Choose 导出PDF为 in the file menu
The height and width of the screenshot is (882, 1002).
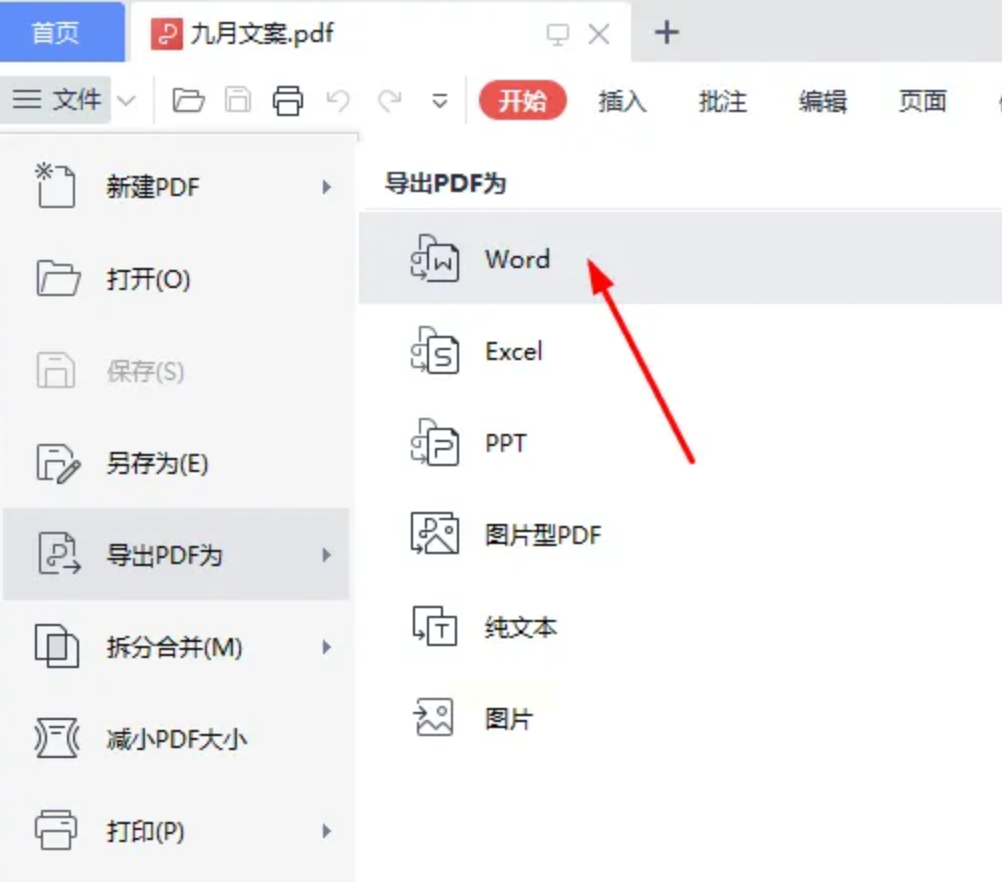coord(176,555)
